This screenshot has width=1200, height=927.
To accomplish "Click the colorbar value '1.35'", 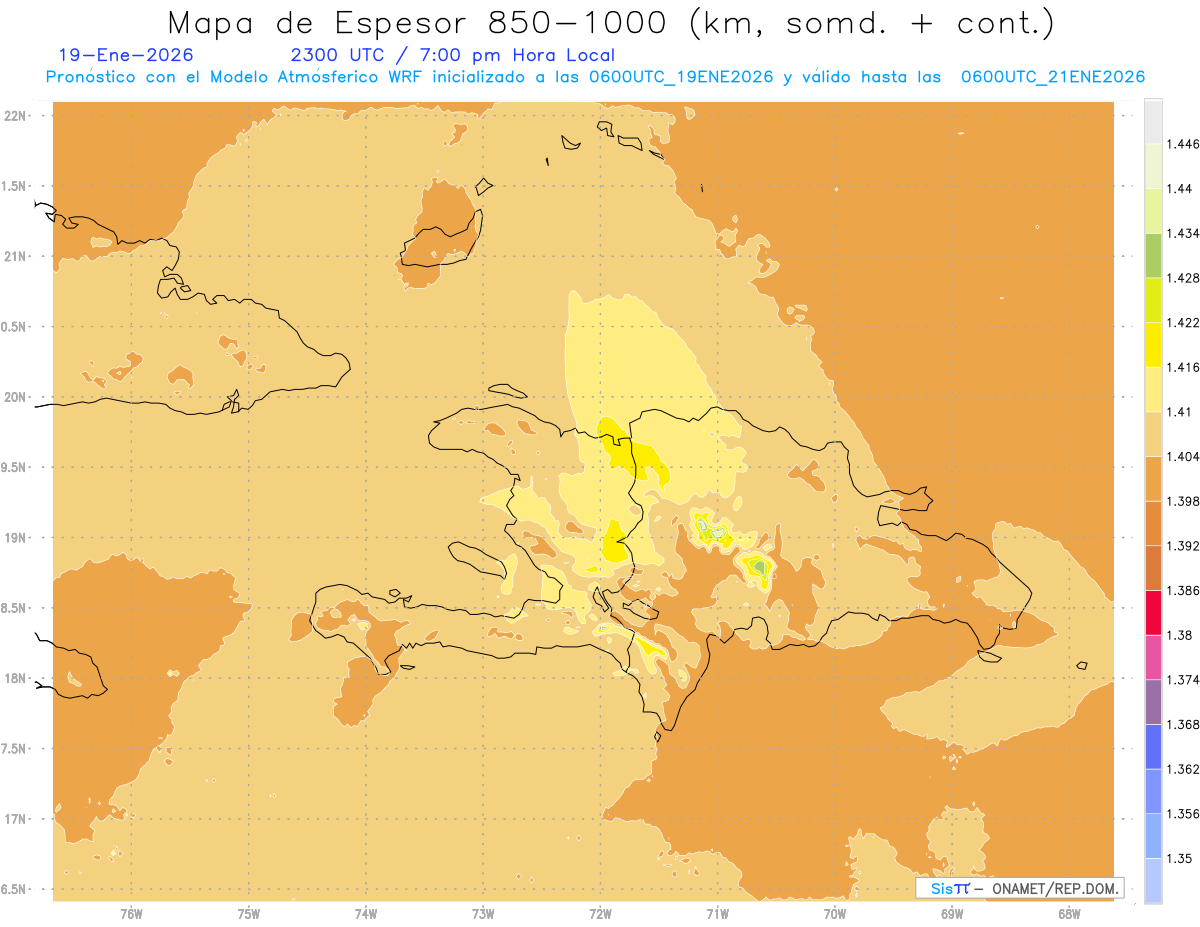I will [1179, 858].
